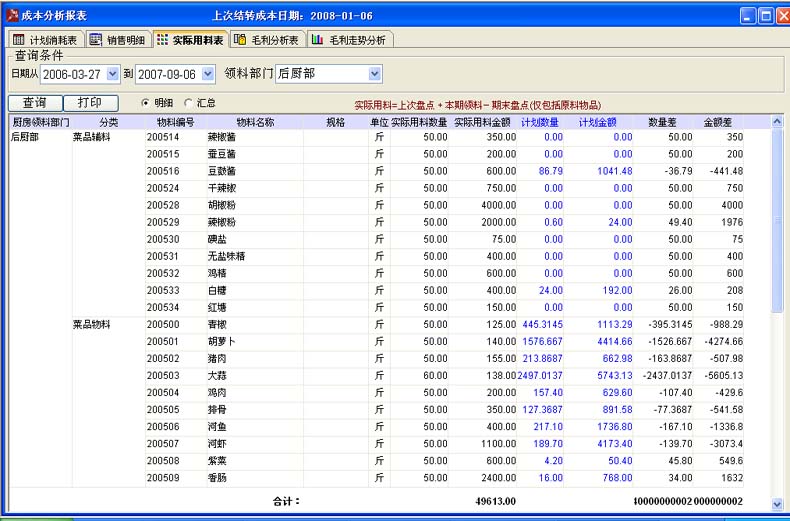
Task: Select the 明细 radio button
Action: click(145, 102)
